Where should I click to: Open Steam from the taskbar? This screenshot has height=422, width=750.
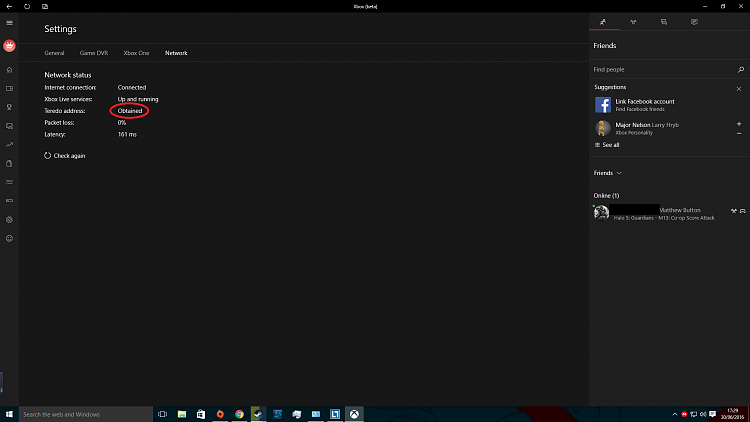(258, 414)
